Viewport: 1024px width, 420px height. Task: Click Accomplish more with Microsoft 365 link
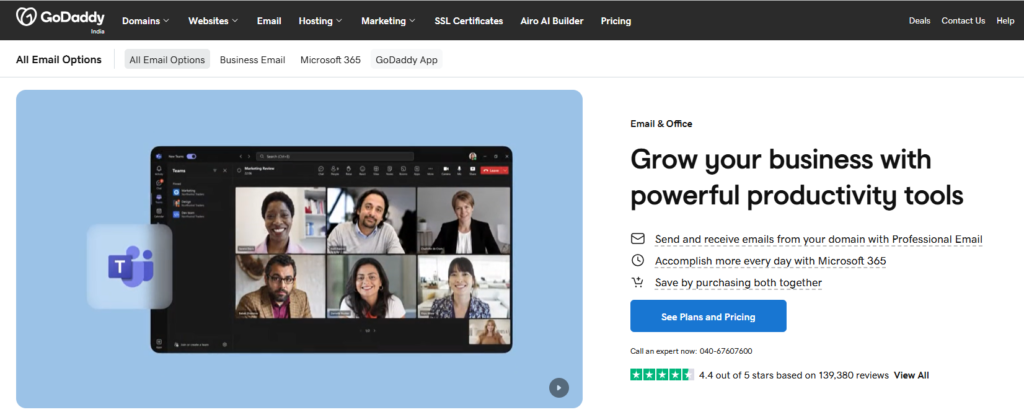click(x=771, y=261)
